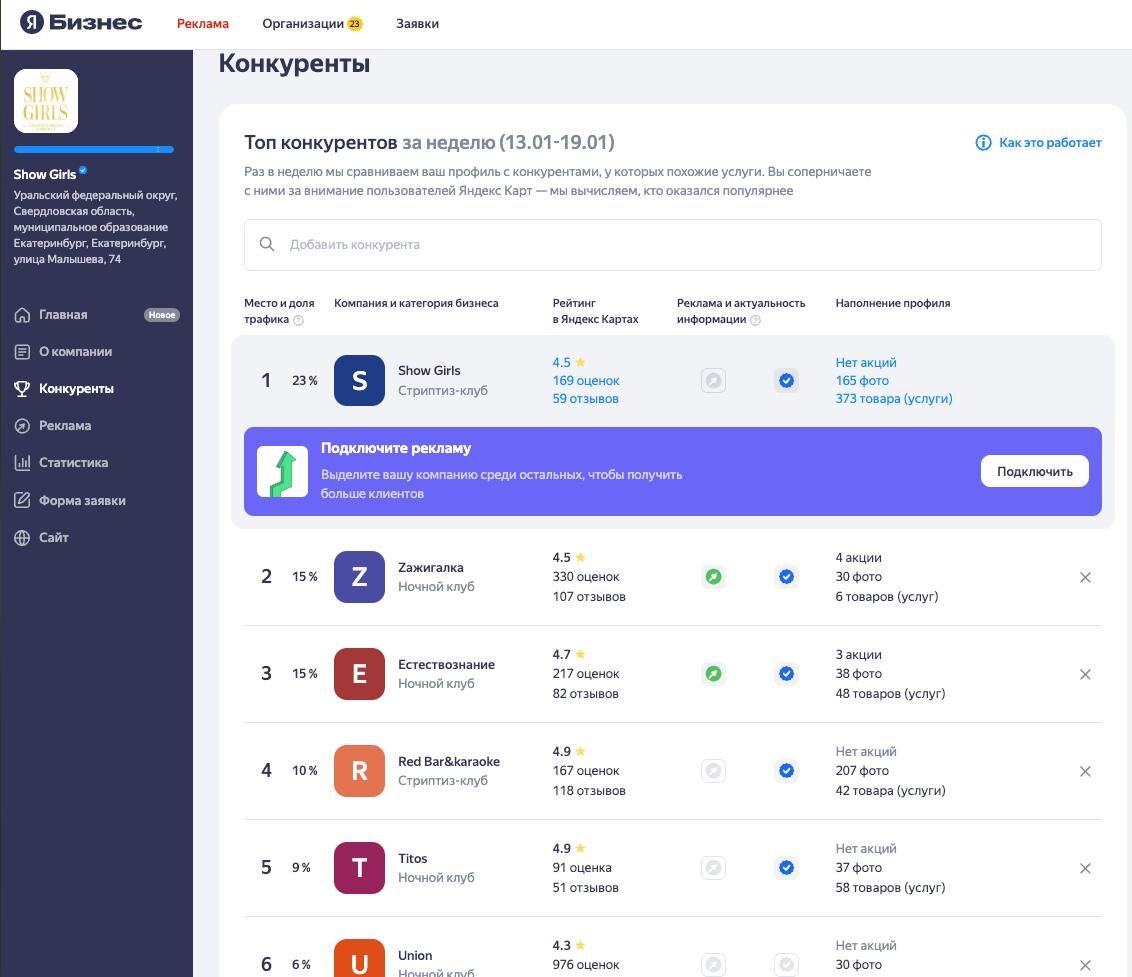Remove Union from competitors list
The height and width of the screenshot is (977, 1132).
click(x=1084, y=965)
